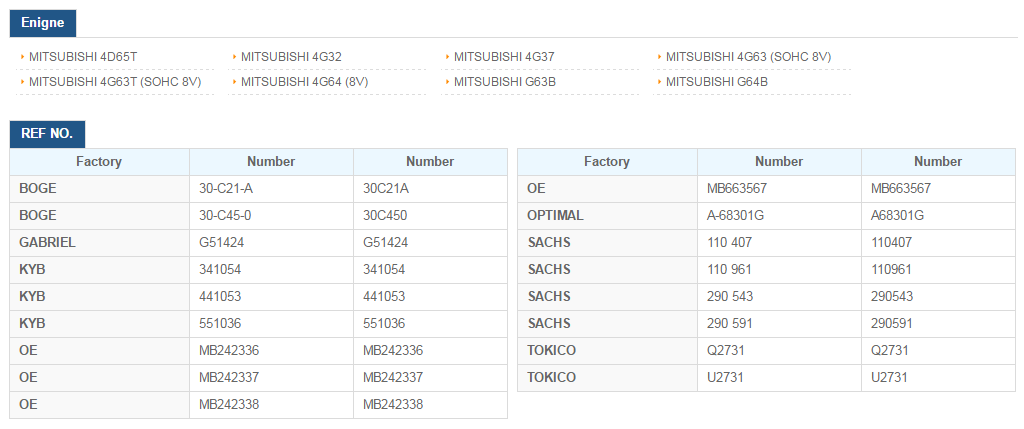Click the left table's Factory column header
This screenshot has width=1024, height=429.
[x=99, y=161]
